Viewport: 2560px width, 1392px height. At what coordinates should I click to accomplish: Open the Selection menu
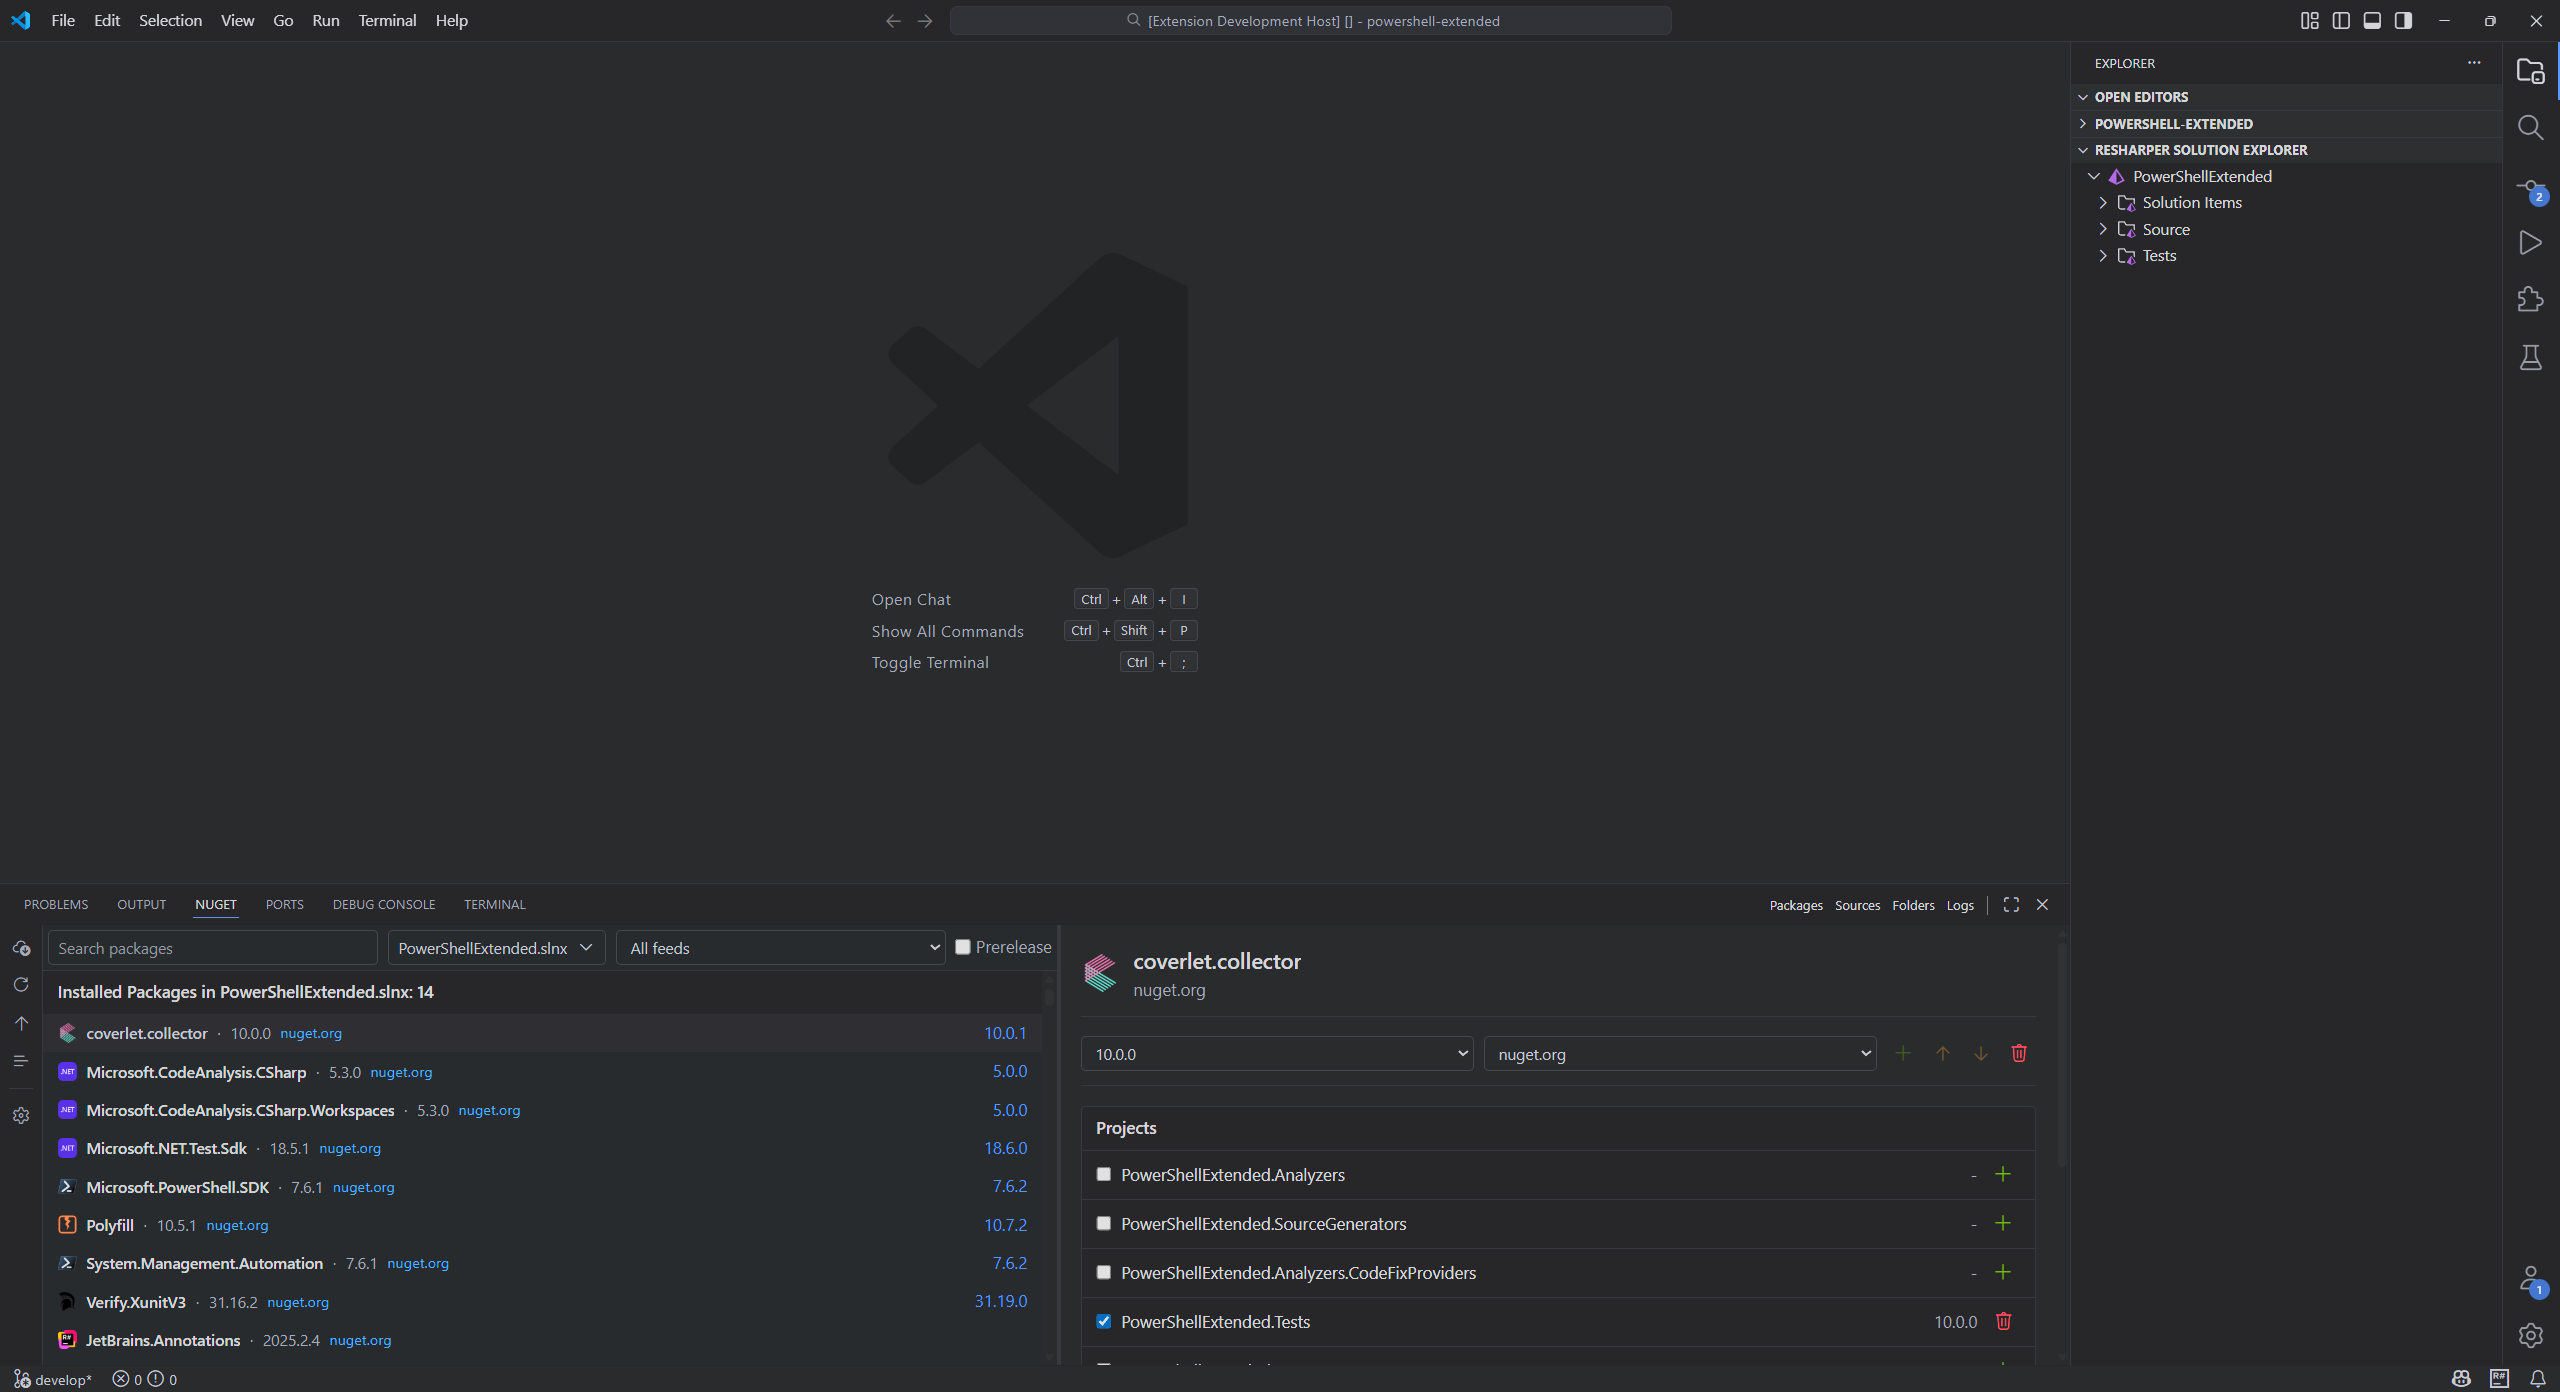[x=170, y=20]
